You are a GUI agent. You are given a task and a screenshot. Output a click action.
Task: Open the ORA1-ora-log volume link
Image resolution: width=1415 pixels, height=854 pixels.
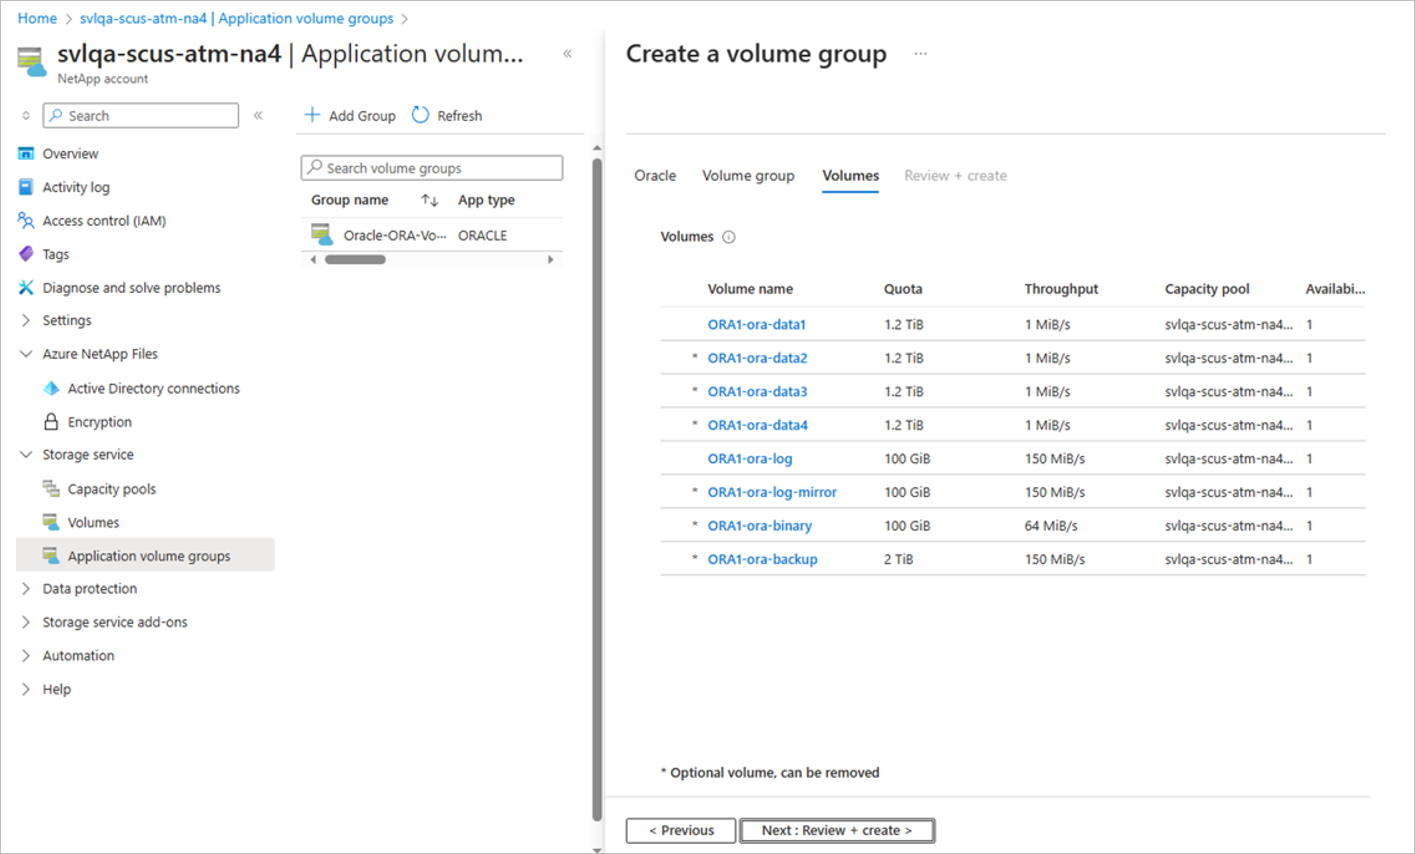[750, 458]
